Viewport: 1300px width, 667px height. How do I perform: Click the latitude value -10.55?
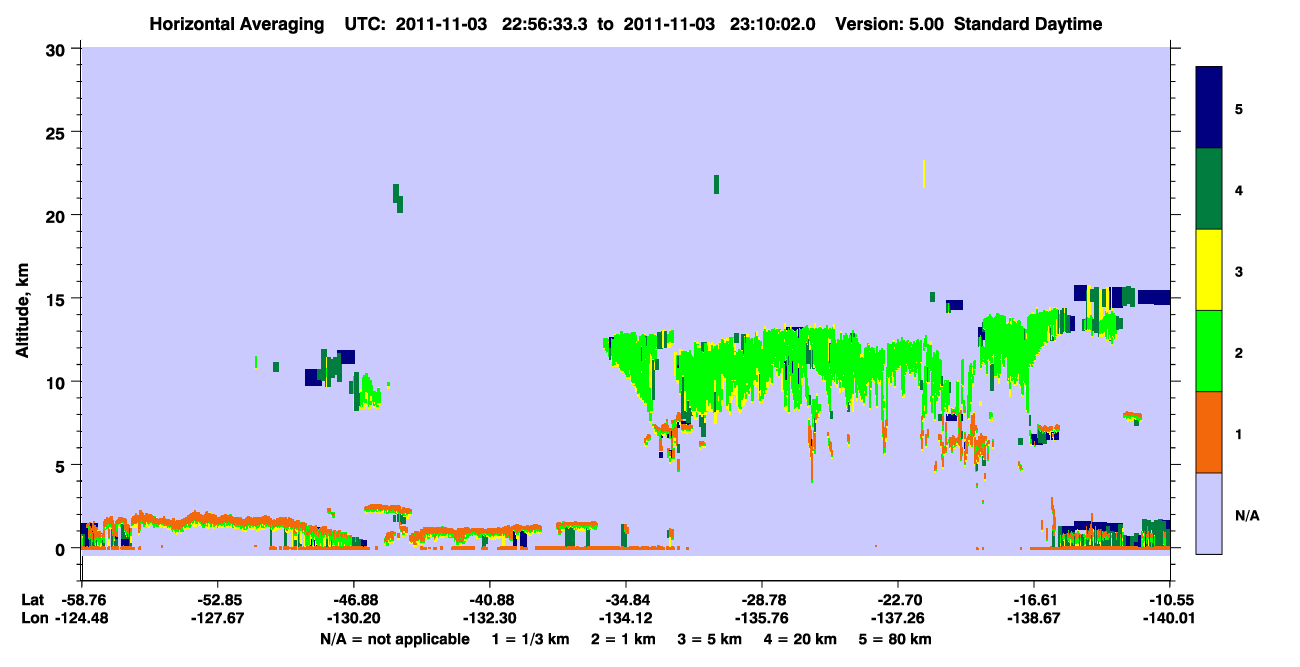click(x=1169, y=600)
